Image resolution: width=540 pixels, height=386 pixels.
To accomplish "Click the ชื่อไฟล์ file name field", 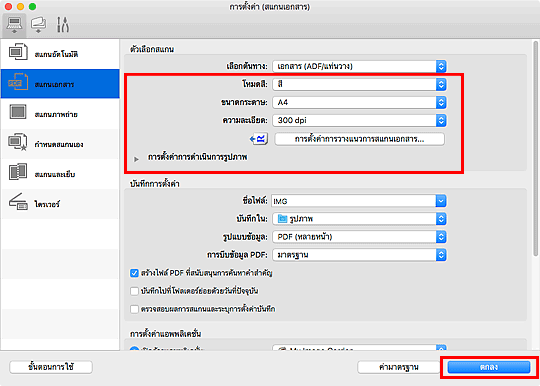I will click(354, 201).
